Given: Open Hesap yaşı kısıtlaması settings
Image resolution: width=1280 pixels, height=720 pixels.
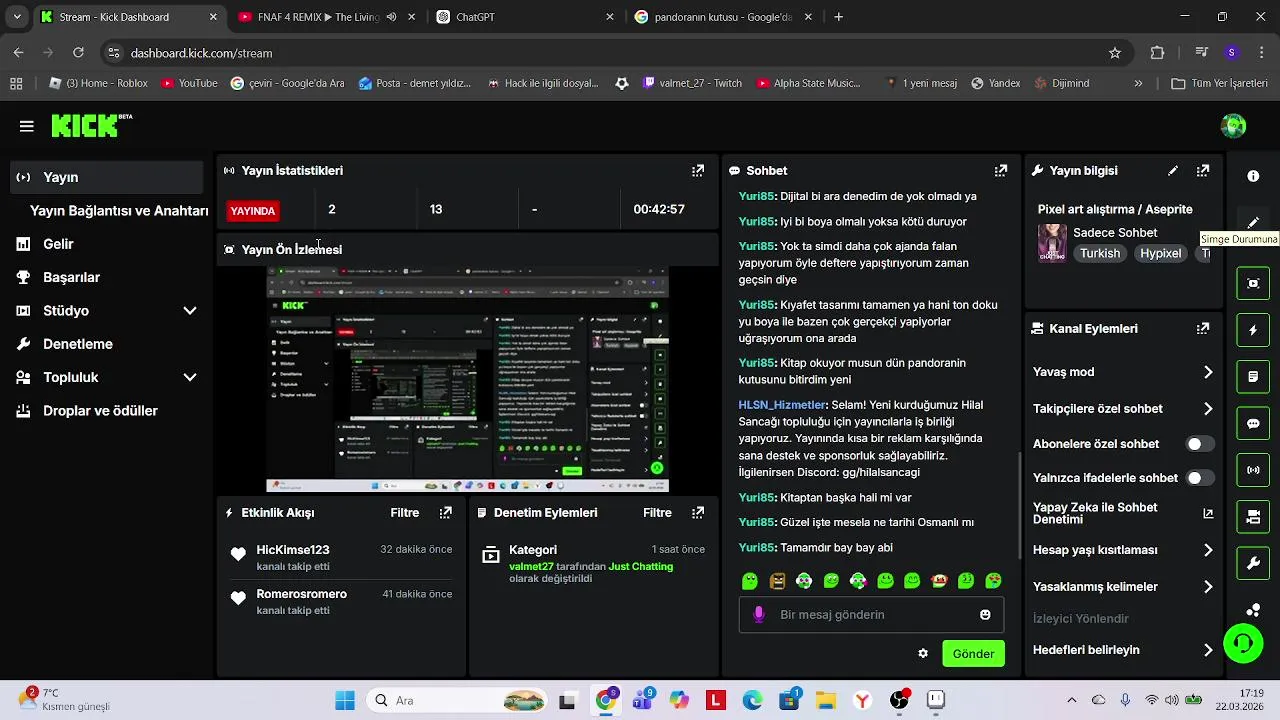Looking at the screenshot, I should [1123, 550].
